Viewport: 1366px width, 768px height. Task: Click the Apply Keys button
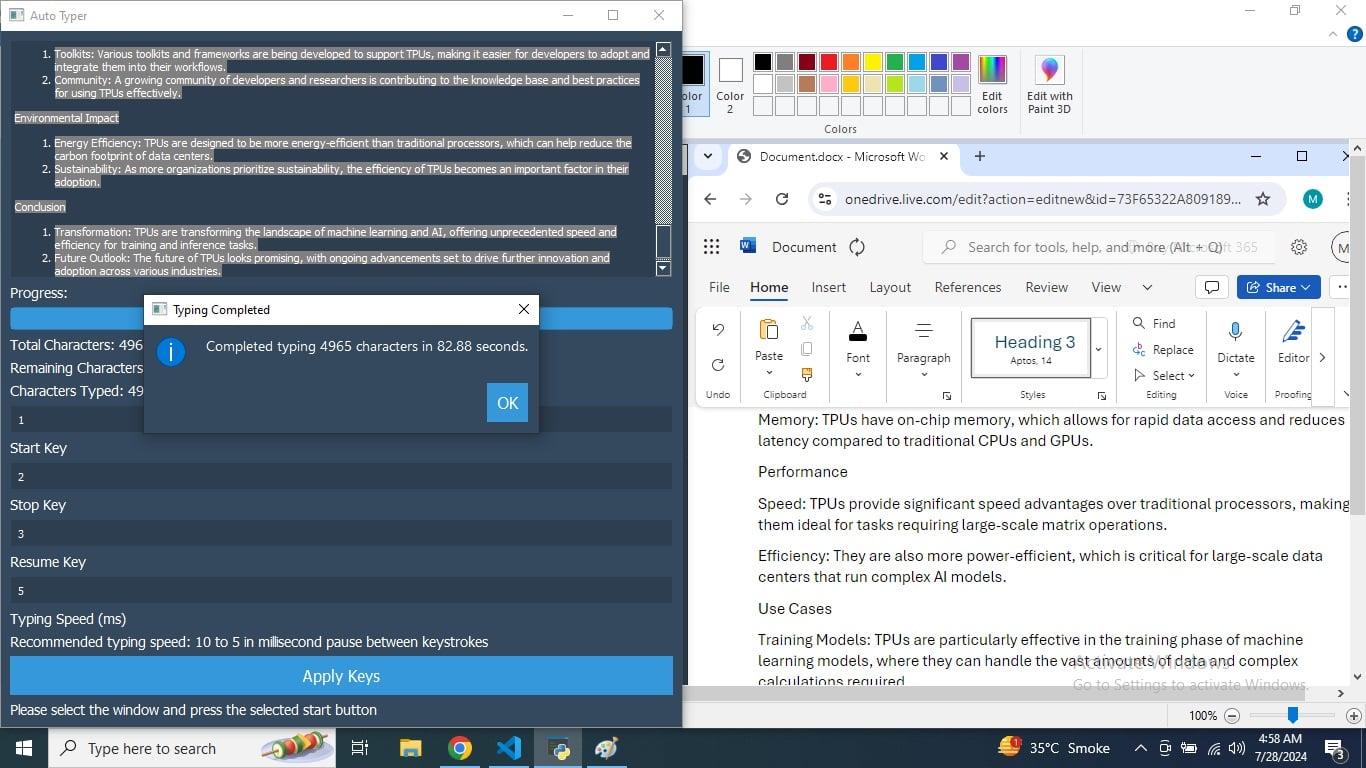tap(341, 676)
